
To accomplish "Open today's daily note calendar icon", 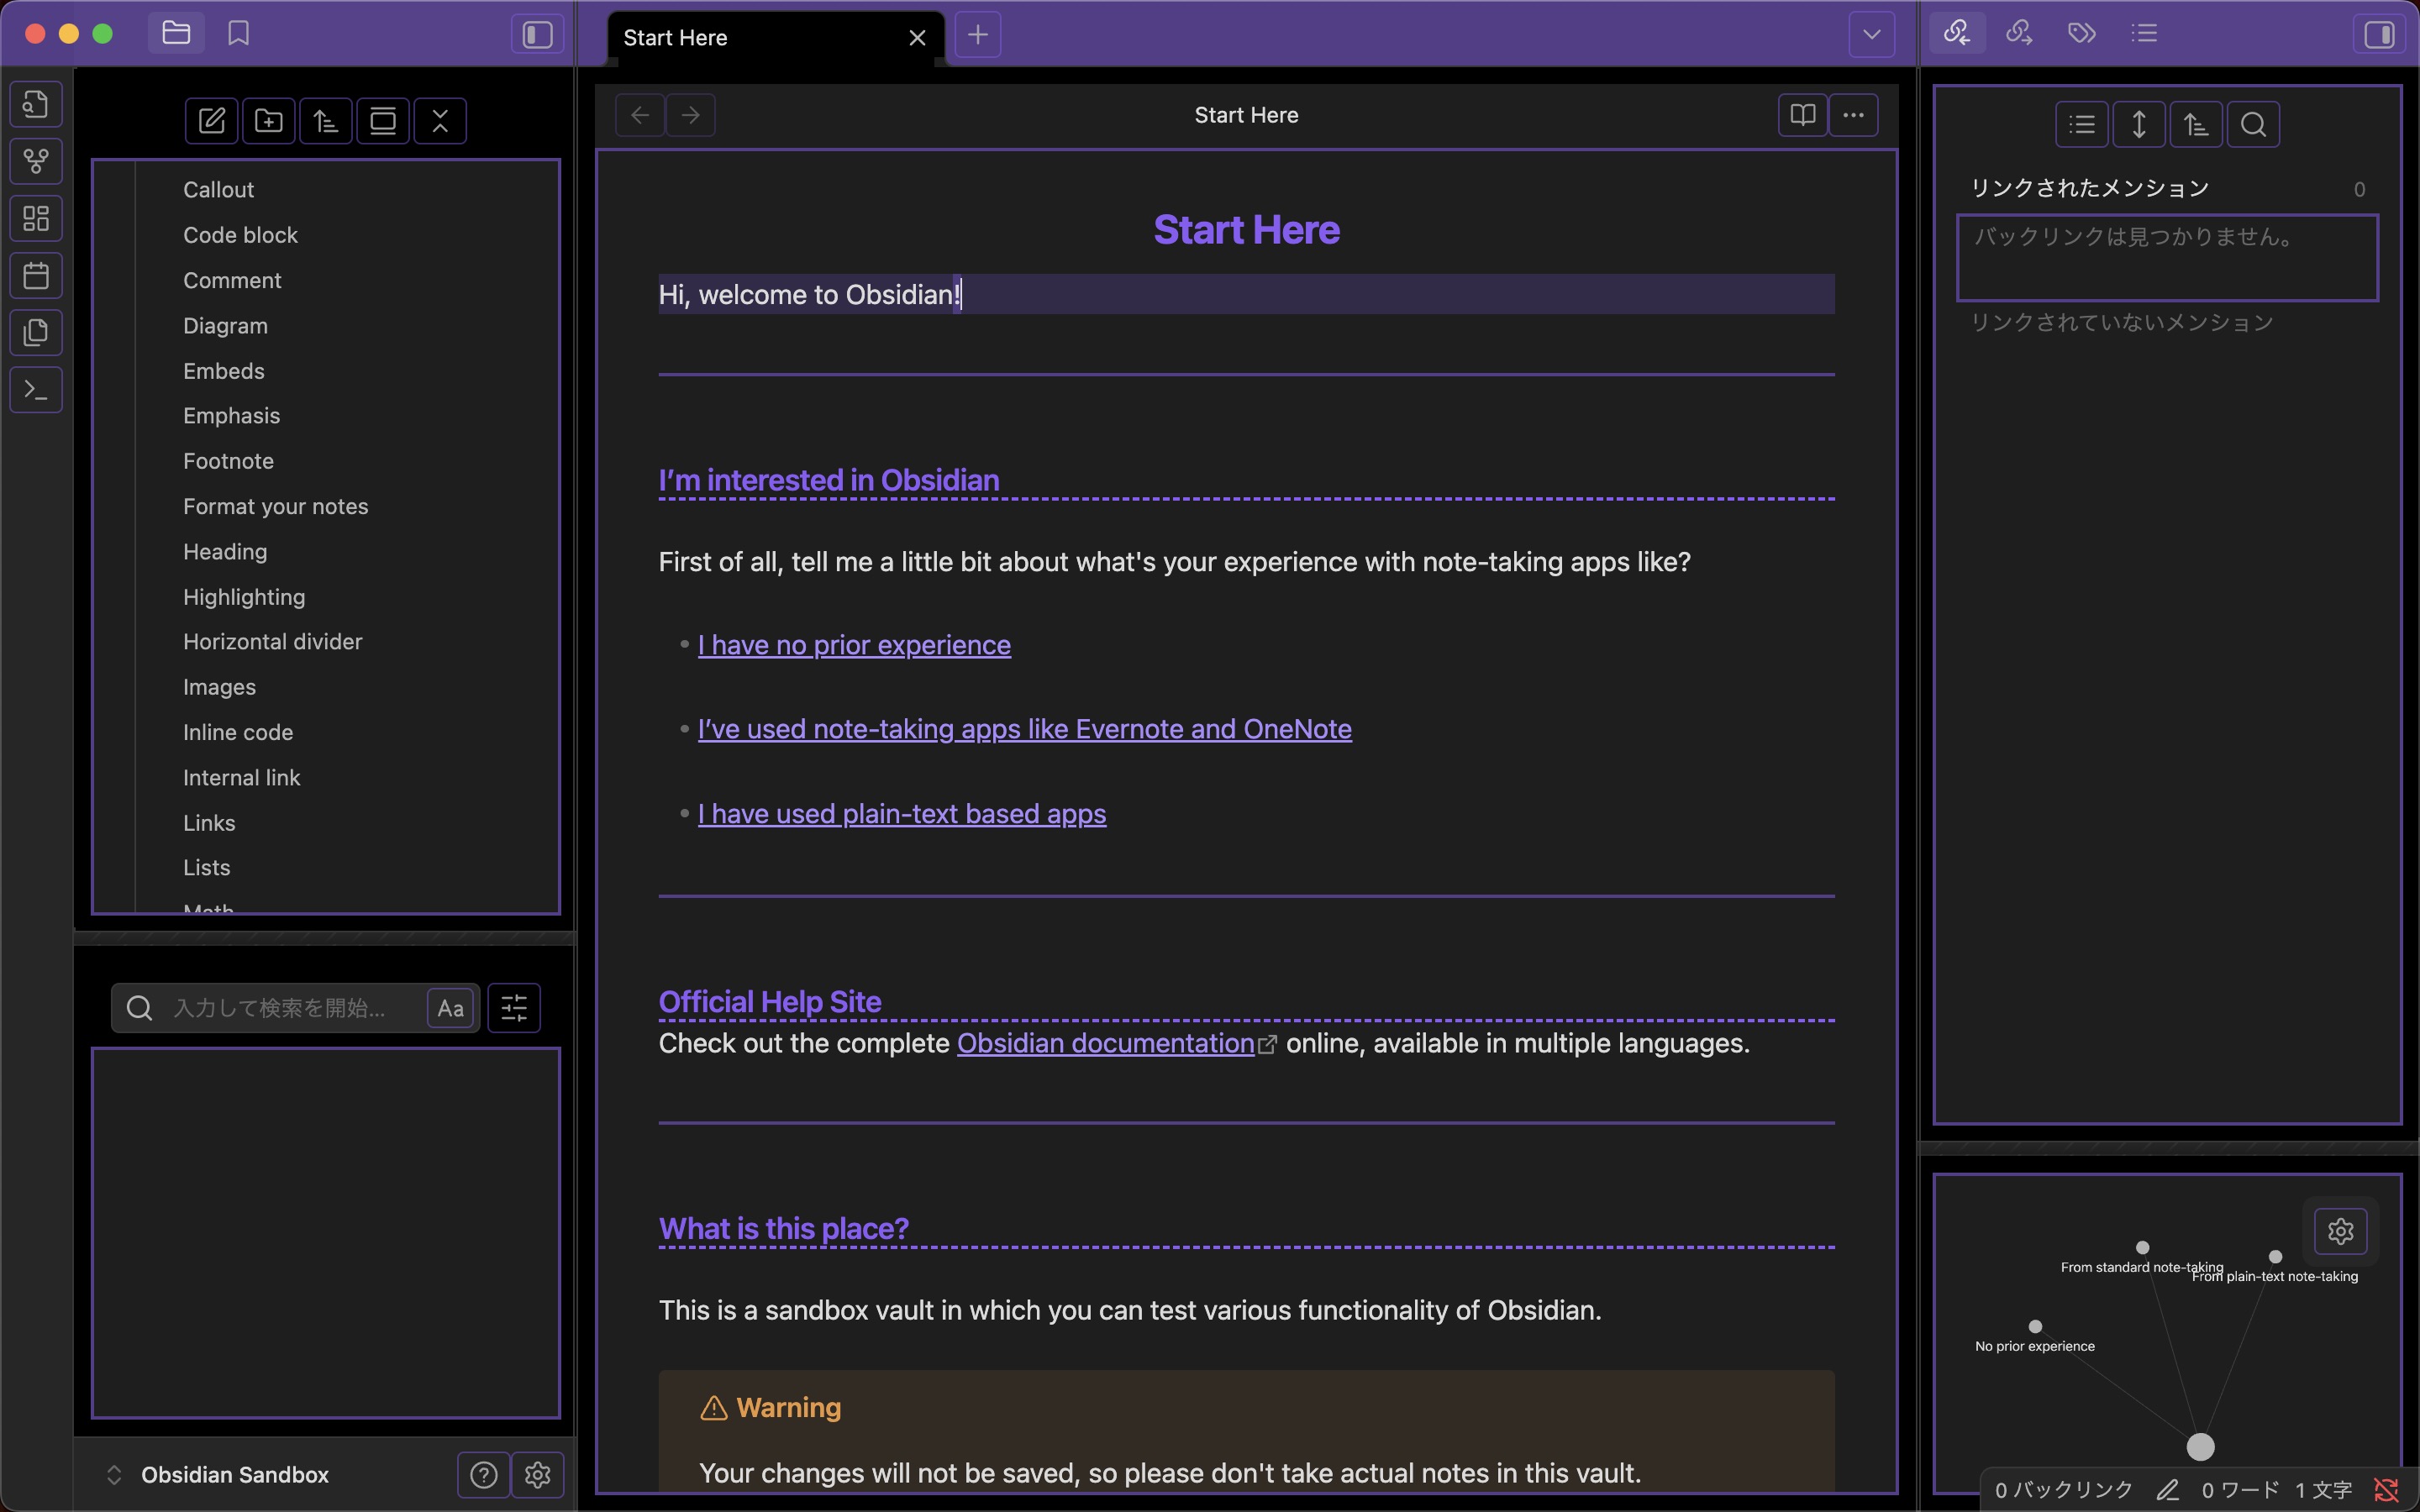I will click(36, 275).
